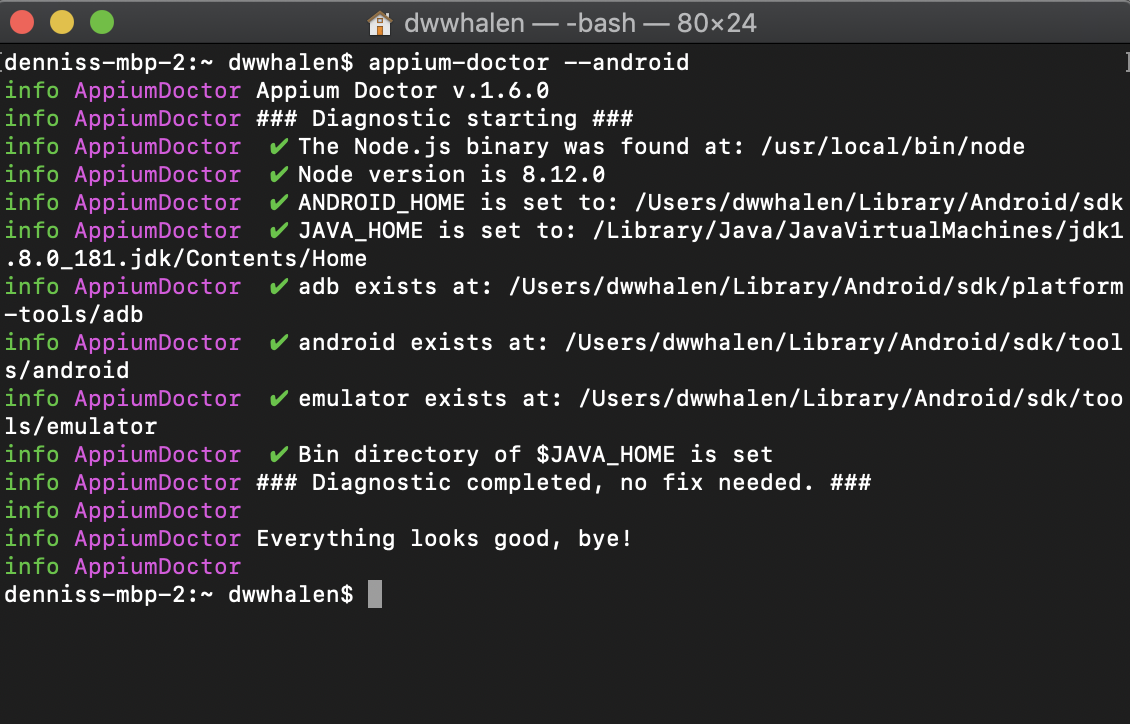The width and height of the screenshot is (1130, 724).
Task: Click the checkmark beside JAVA_HOME is set
Action: (279, 231)
